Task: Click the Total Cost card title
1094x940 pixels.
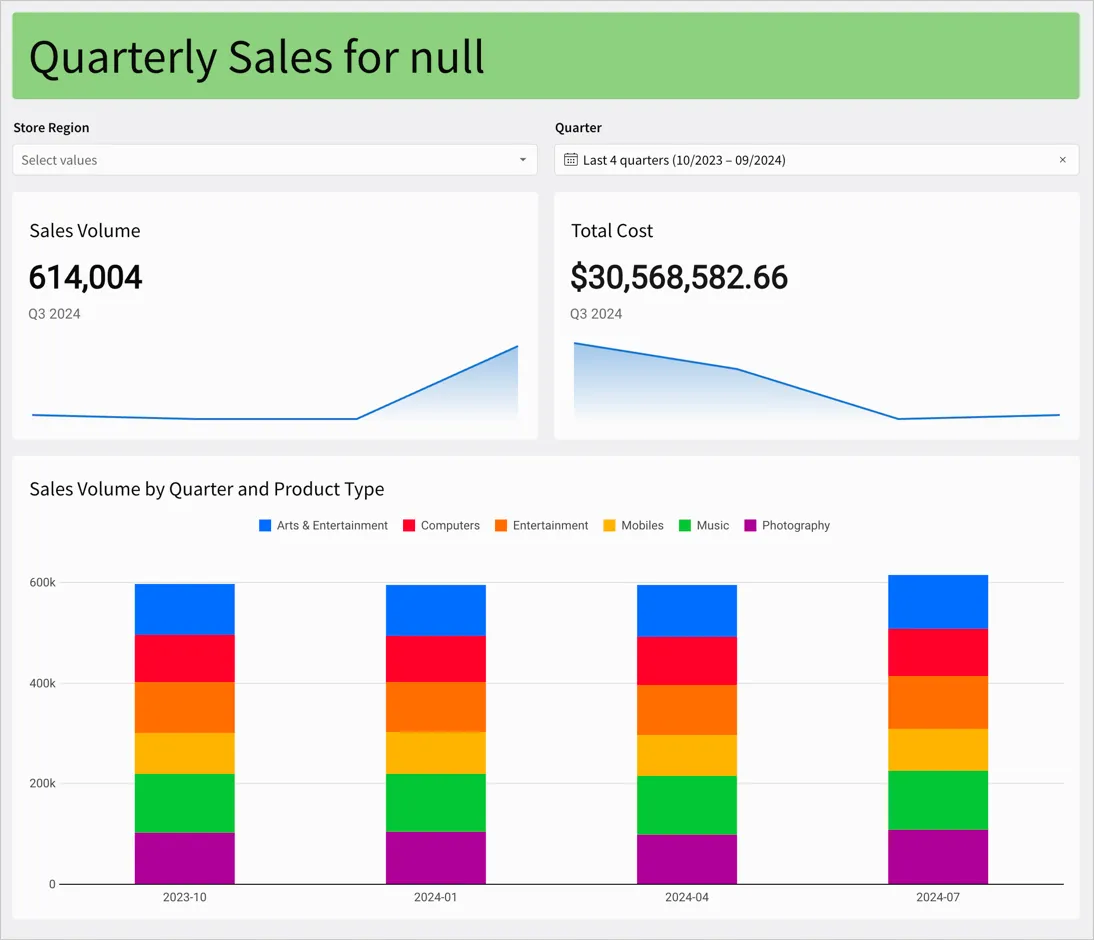Action: tap(612, 231)
